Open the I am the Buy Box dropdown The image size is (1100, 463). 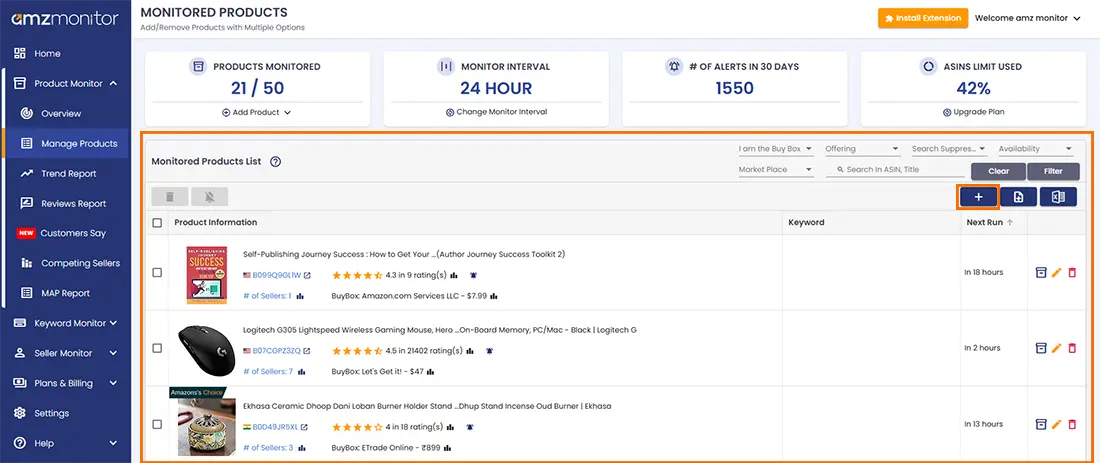(x=776, y=149)
